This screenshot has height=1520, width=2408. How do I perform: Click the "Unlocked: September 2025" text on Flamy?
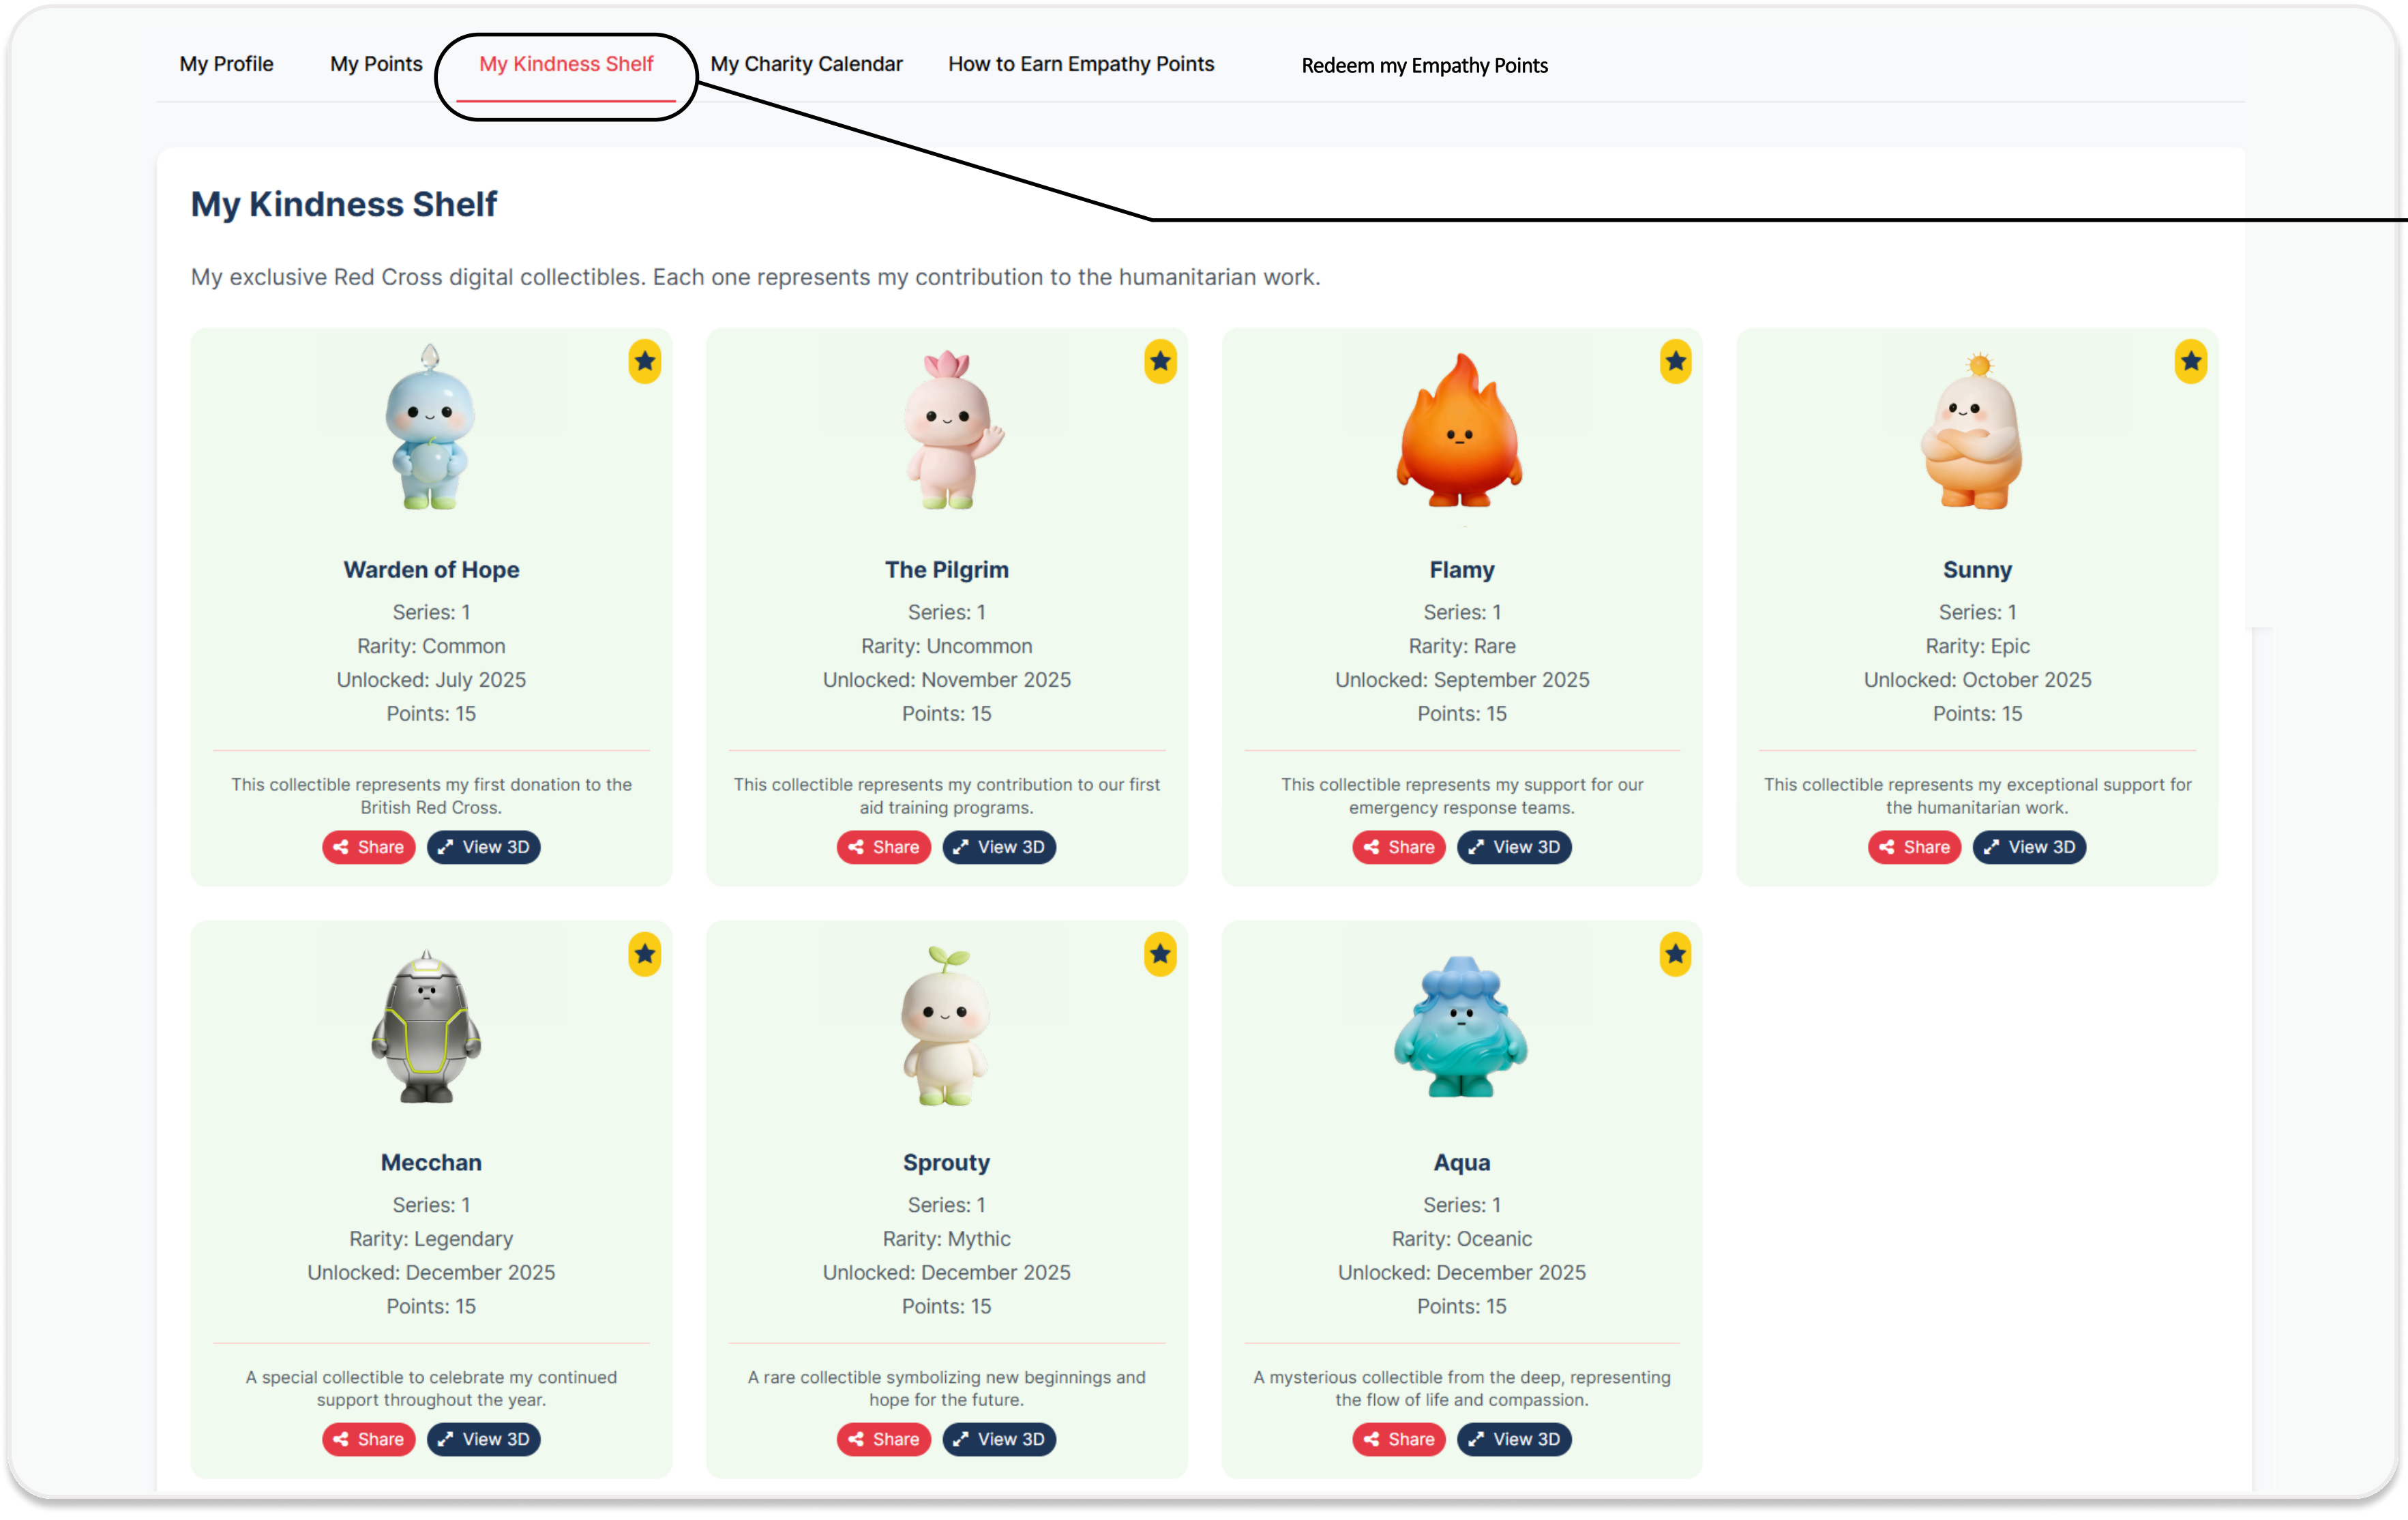pos(1461,680)
